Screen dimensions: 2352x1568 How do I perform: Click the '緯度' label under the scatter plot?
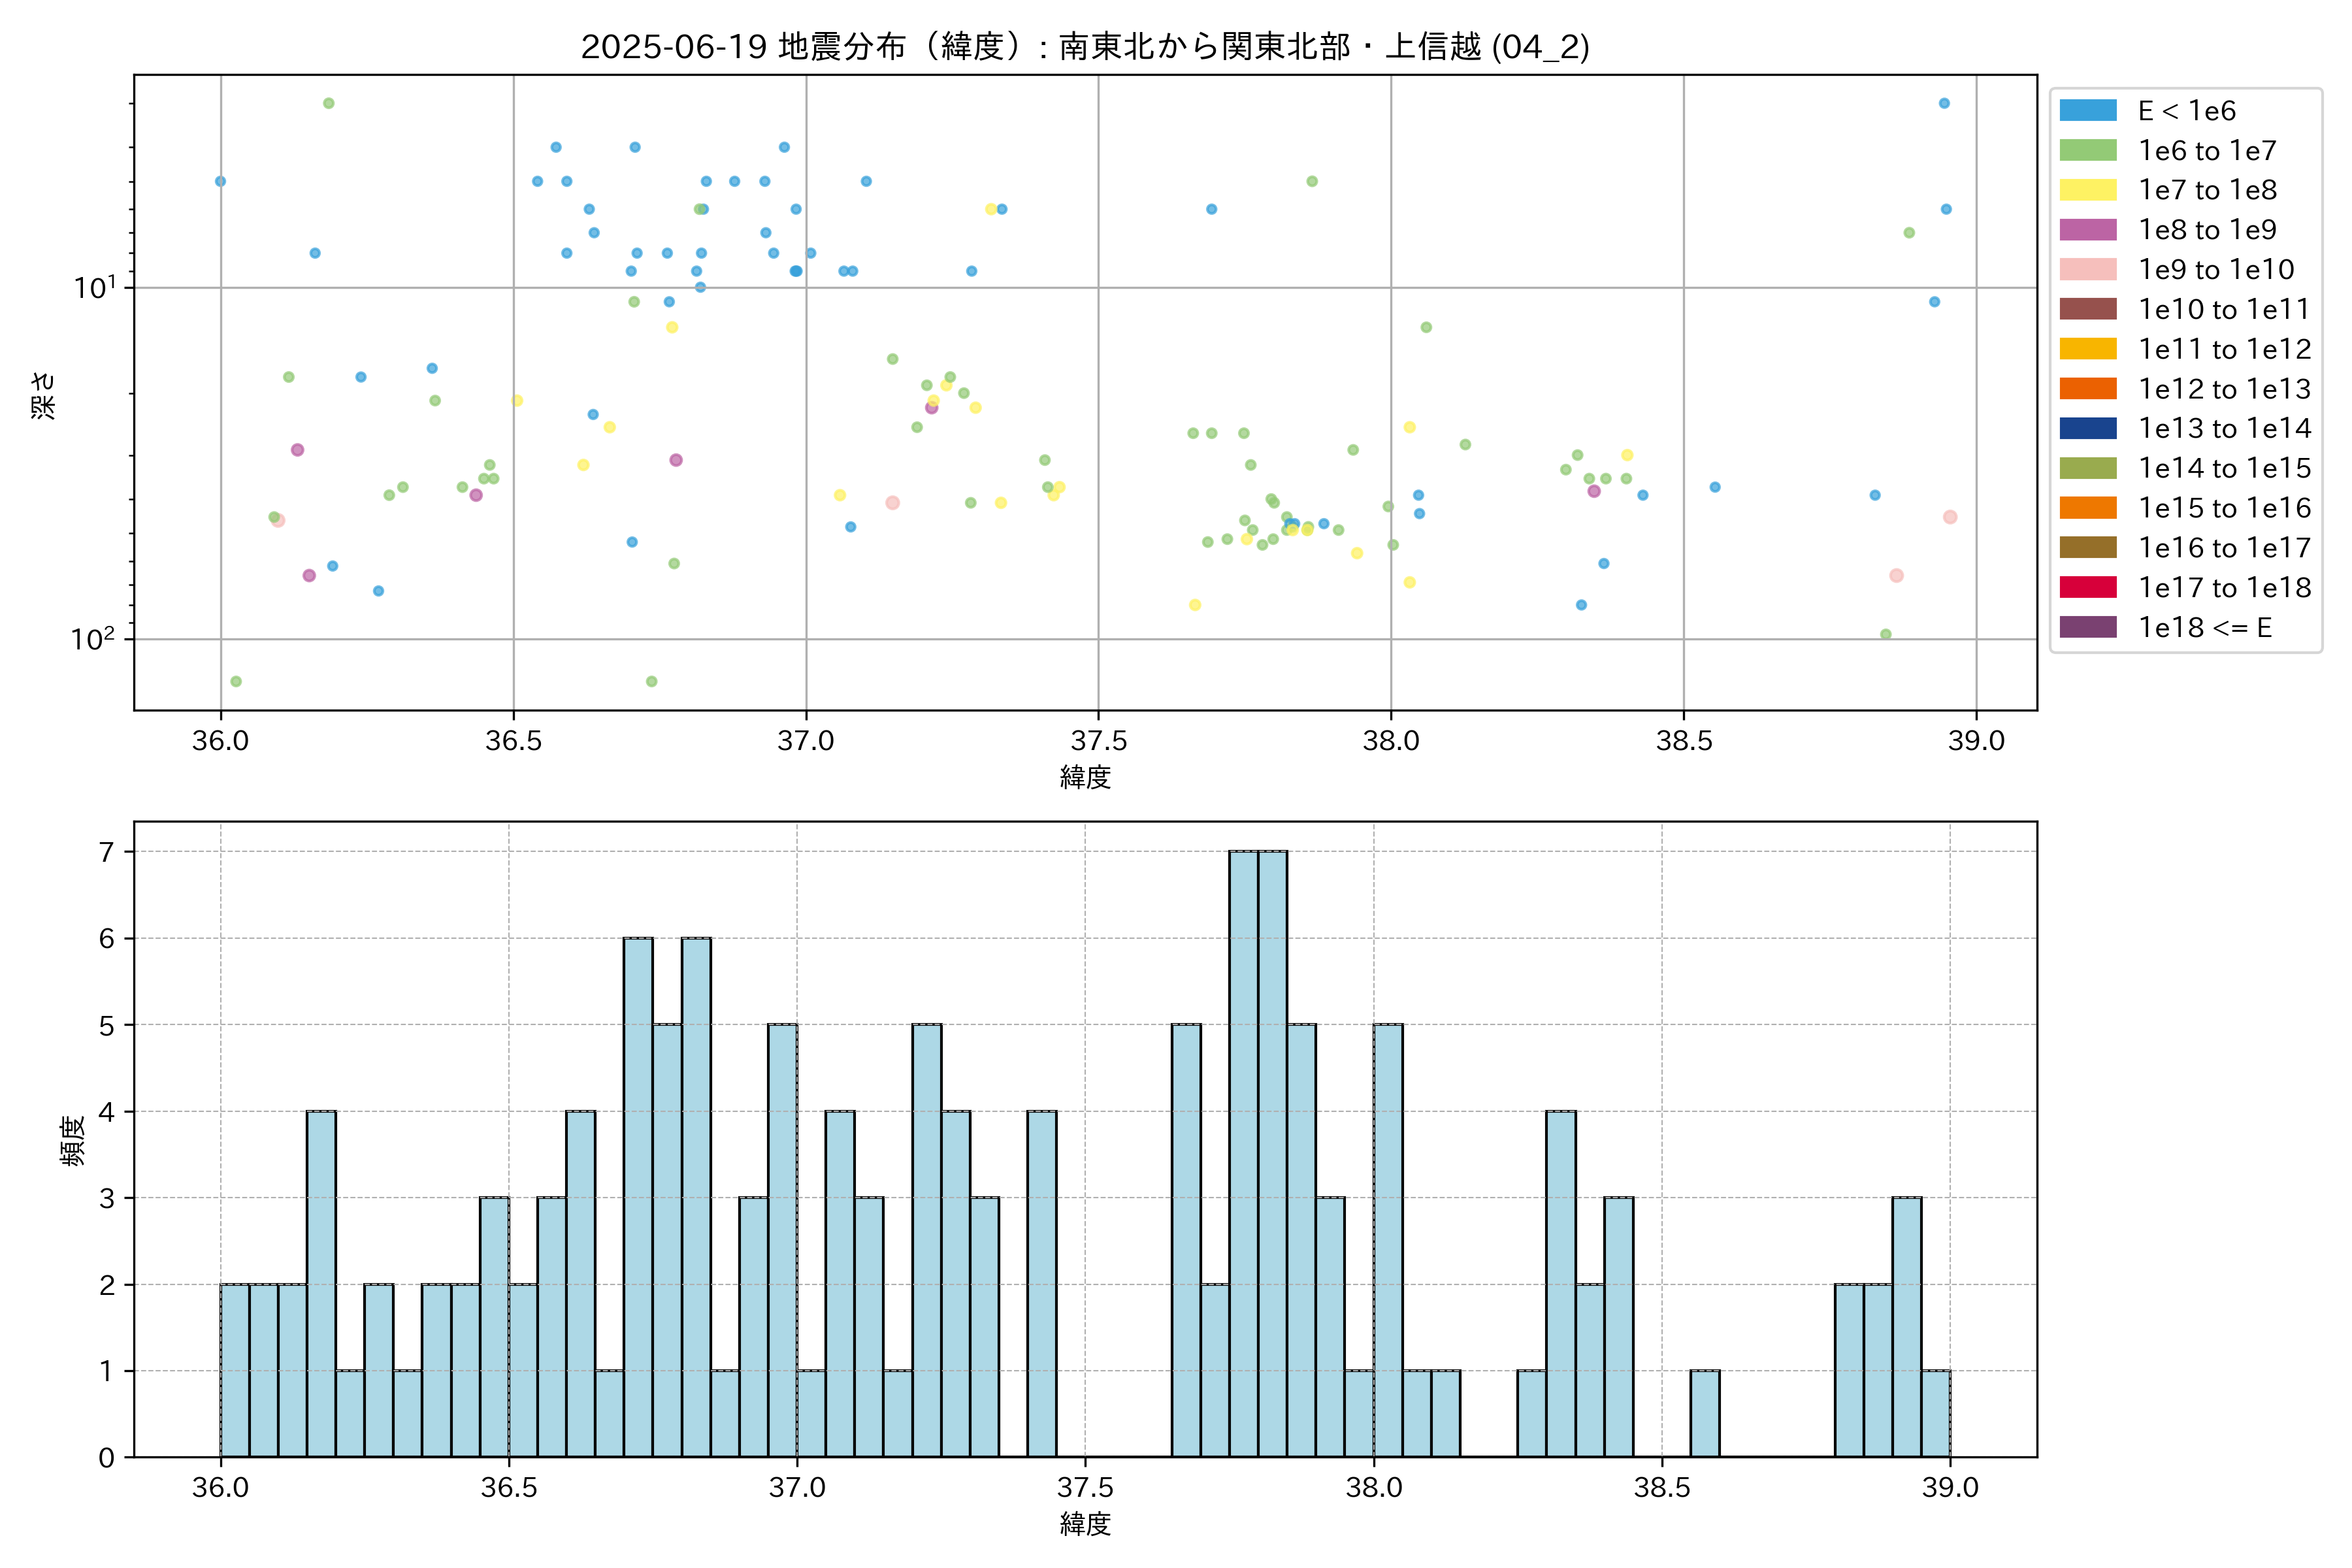[x=1085, y=777]
